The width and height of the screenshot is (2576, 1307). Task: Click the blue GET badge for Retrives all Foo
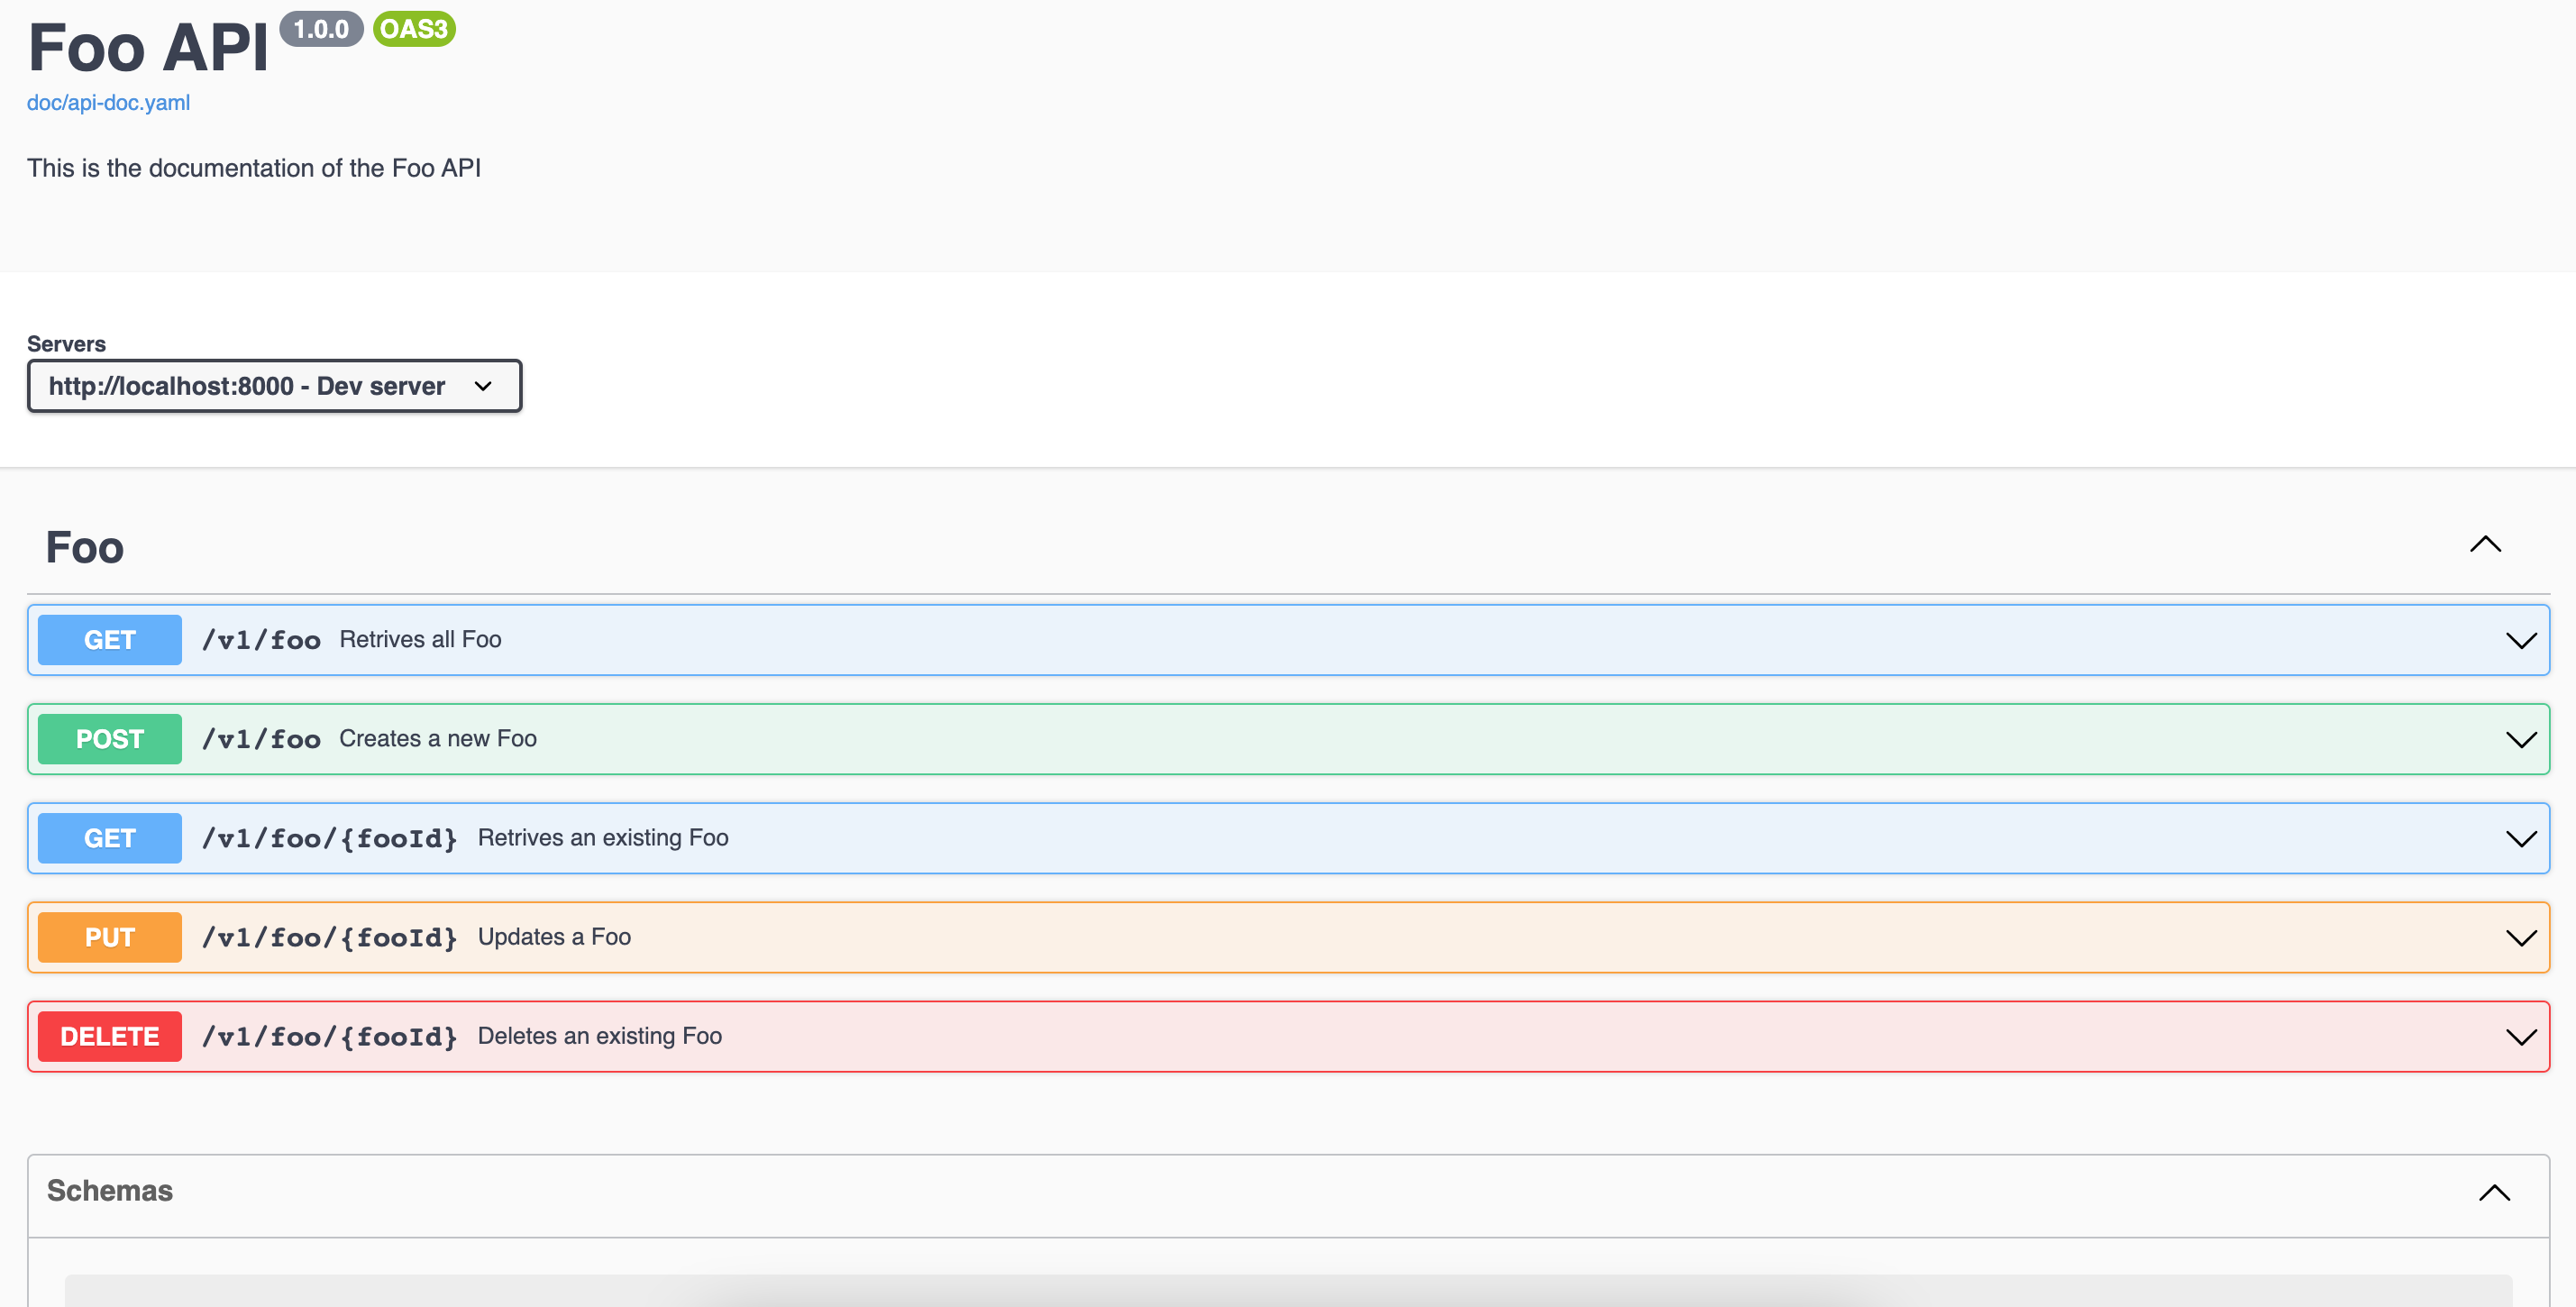(x=110, y=640)
